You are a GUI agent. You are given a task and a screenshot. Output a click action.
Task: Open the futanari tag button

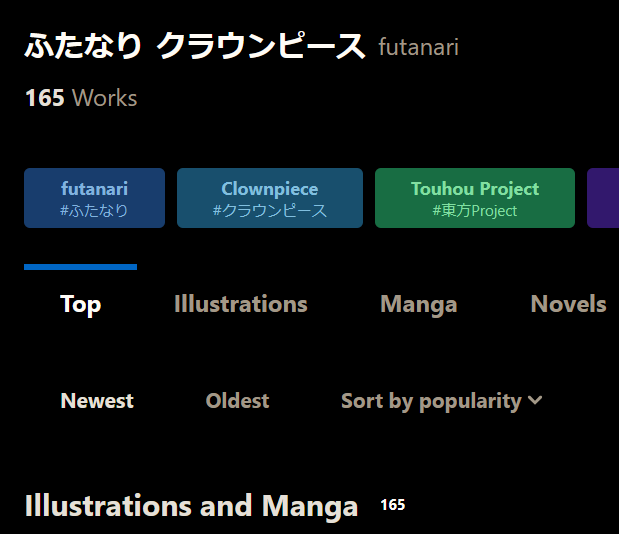click(94, 198)
